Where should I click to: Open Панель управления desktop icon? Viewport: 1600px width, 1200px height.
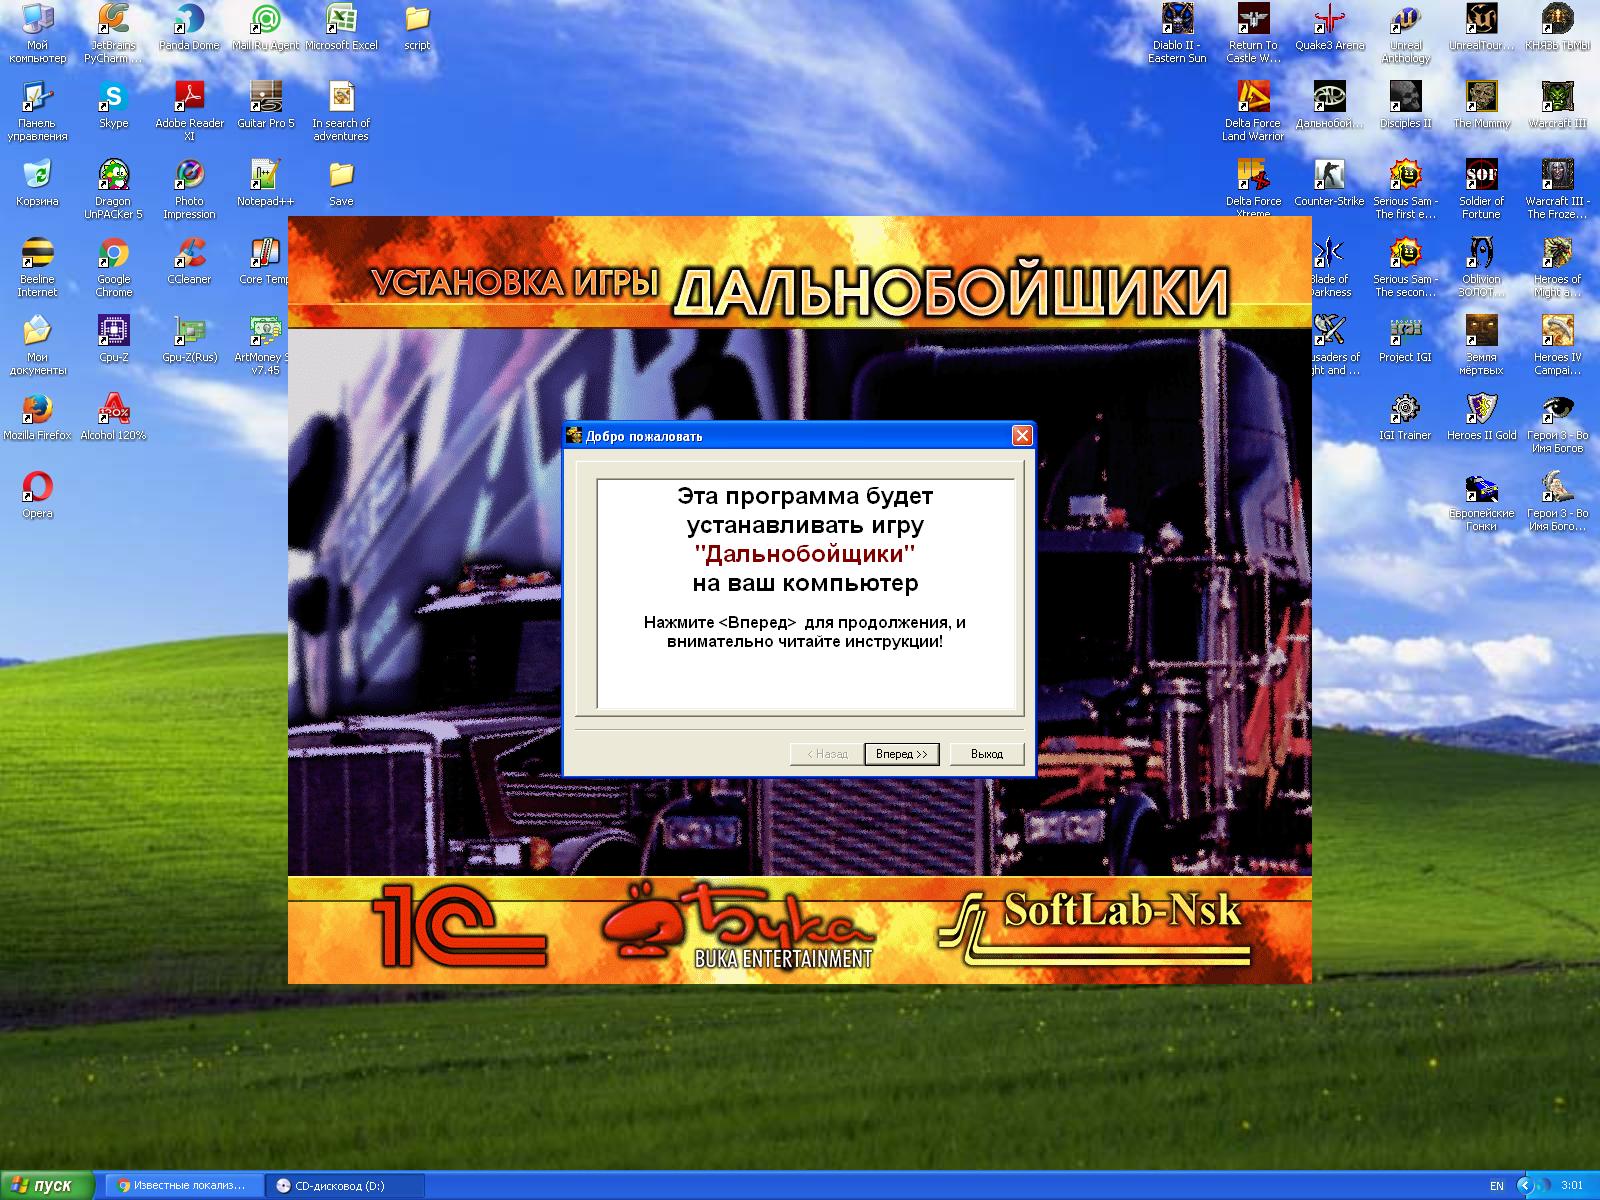(37, 111)
